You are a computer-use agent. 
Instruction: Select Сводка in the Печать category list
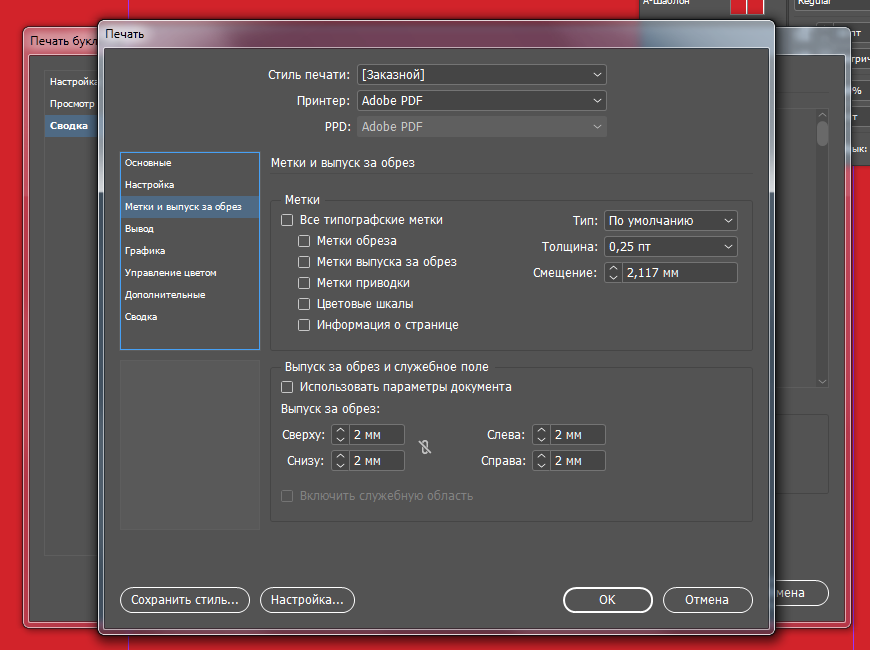[x=190, y=317]
